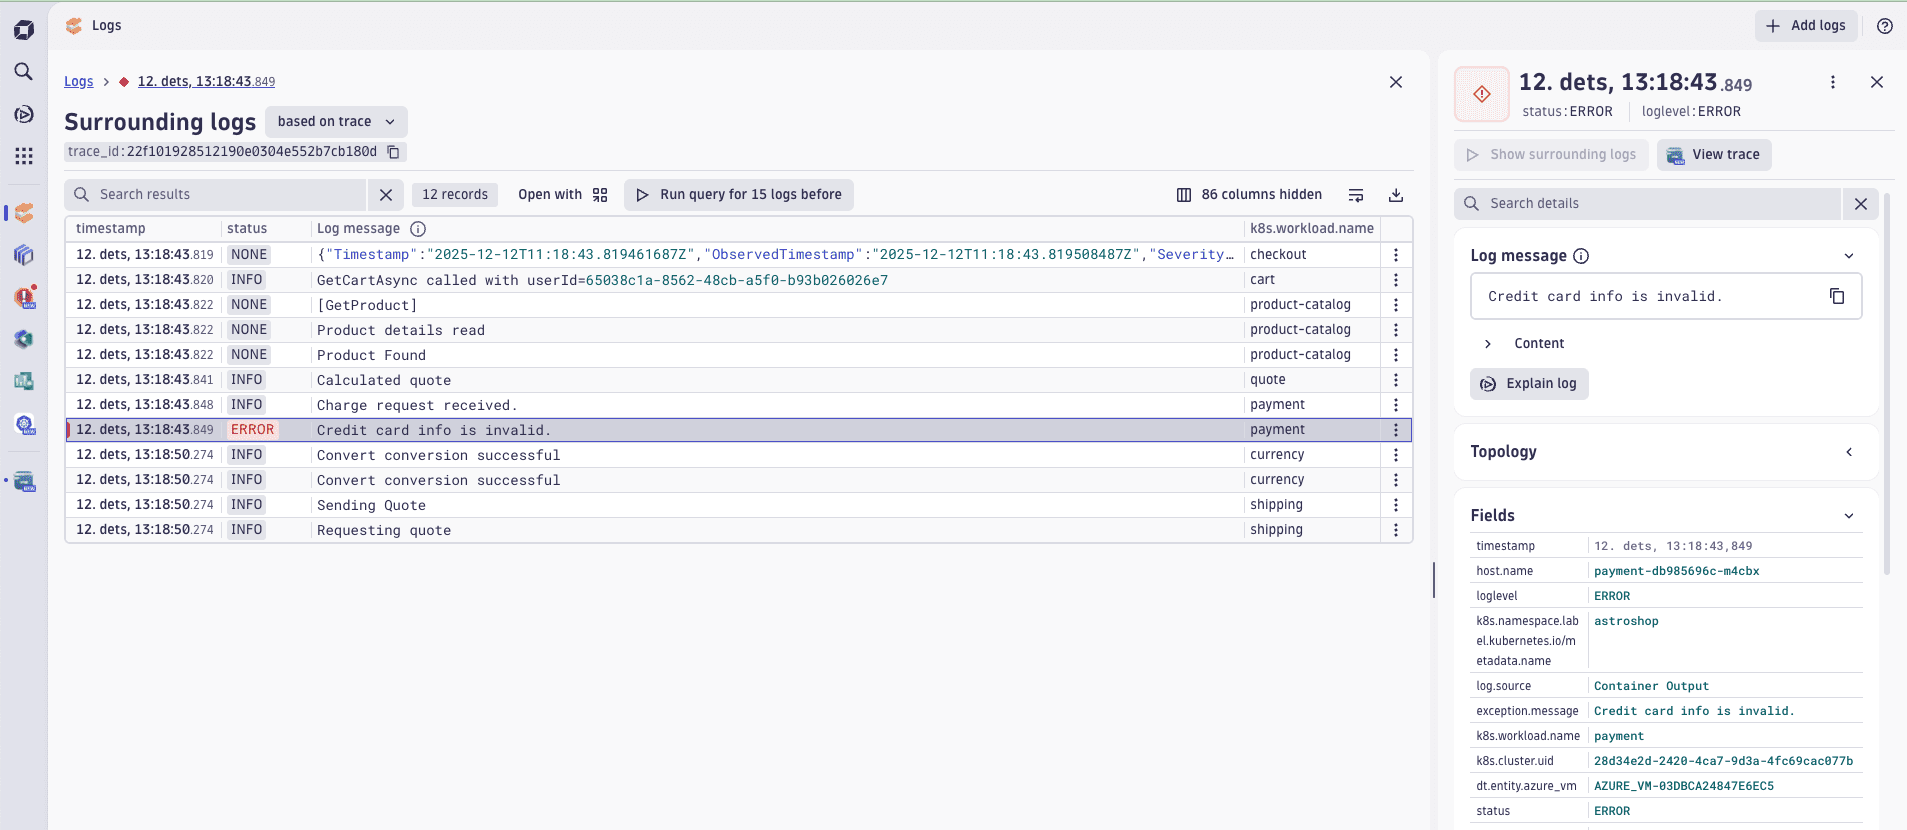Click the View trace button
The height and width of the screenshot is (830, 1907).
1714,155
